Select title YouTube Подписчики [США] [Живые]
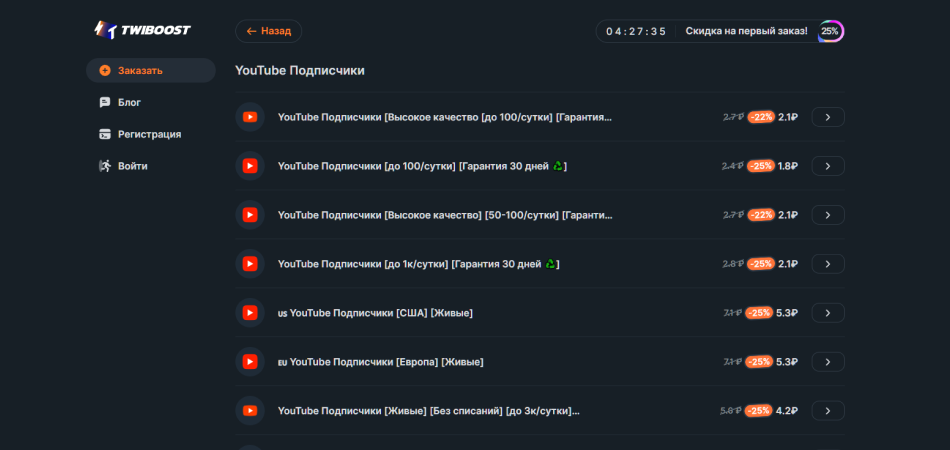 375,313
